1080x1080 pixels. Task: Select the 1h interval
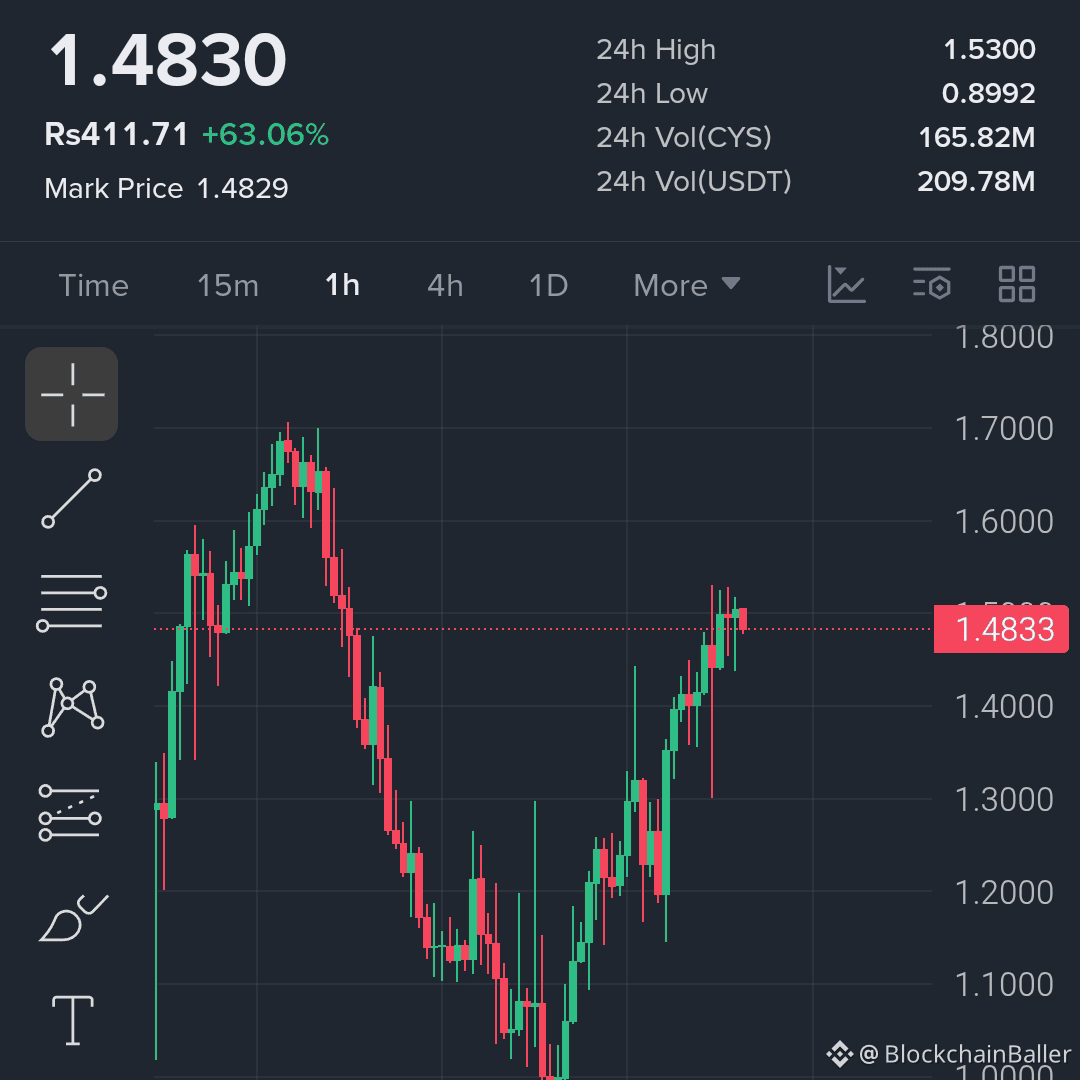[x=342, y=285]
